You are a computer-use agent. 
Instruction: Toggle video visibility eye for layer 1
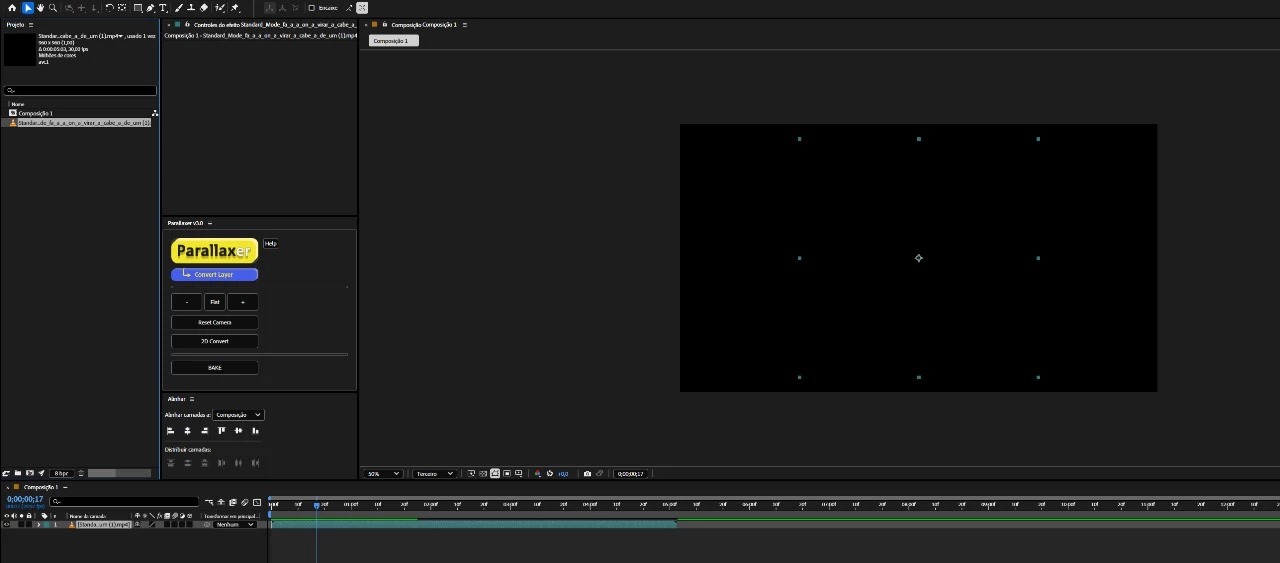6,524
